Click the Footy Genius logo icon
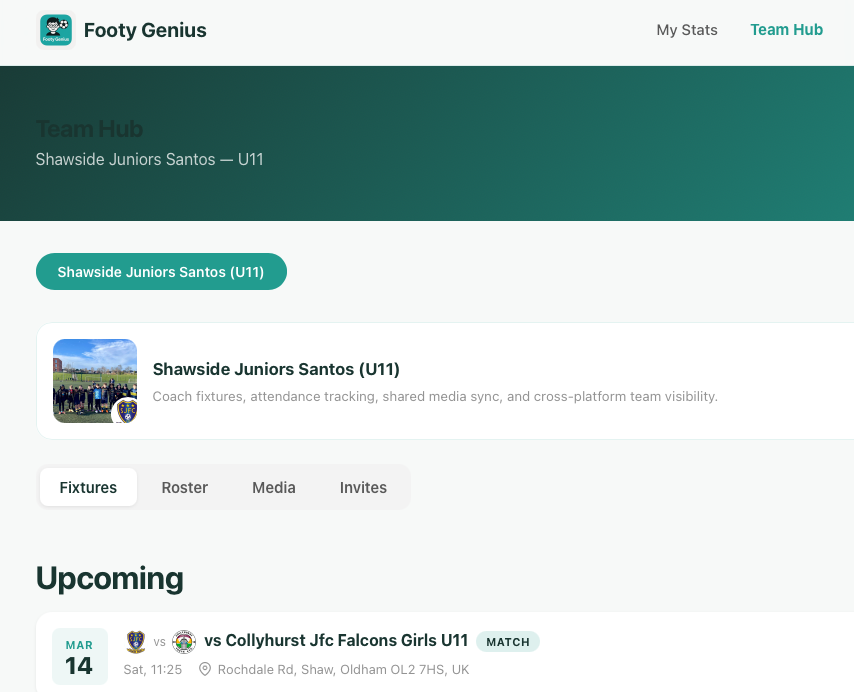 tap(55, 30)
